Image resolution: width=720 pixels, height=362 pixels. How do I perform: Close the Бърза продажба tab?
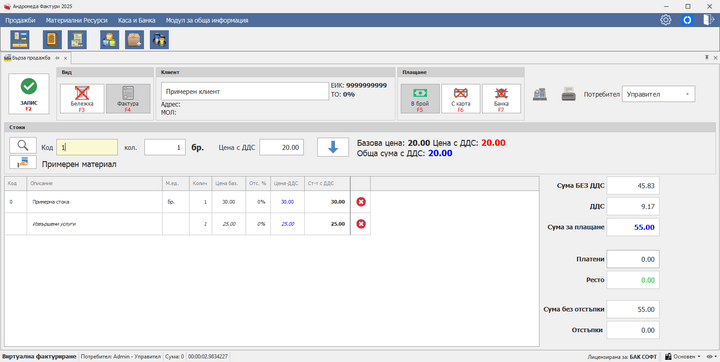[65, 58]
